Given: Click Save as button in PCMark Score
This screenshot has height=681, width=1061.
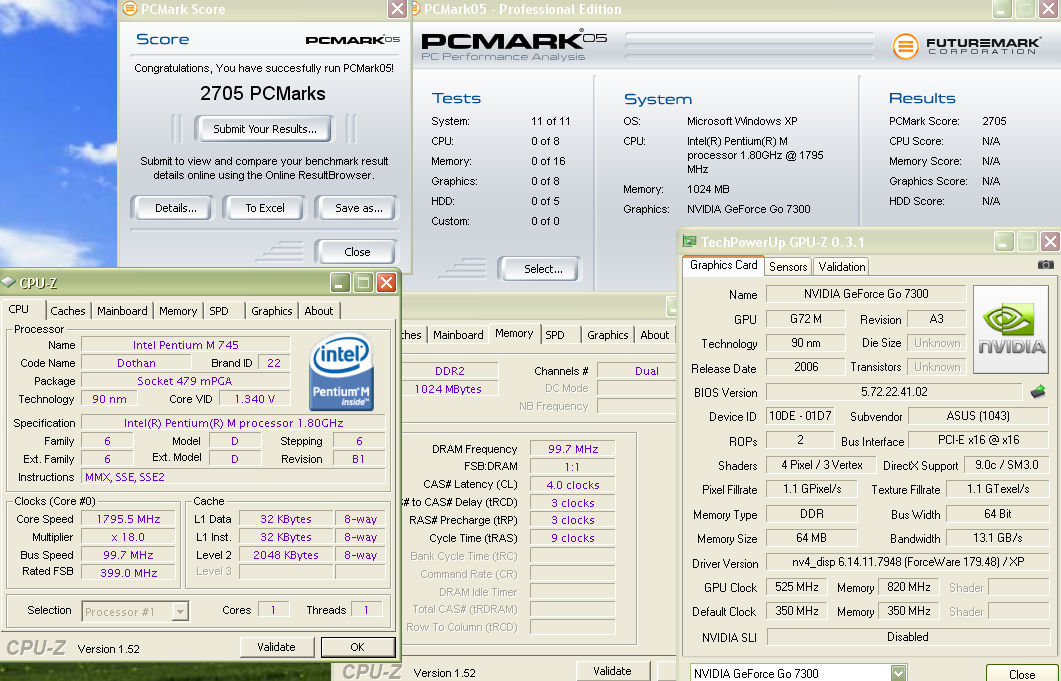Looking at the screenshot, I should [359, 208].
